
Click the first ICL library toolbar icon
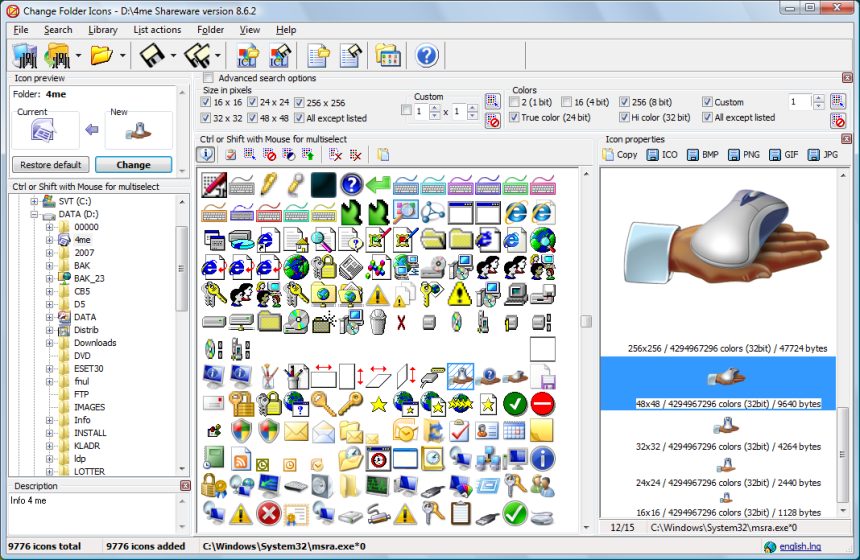pyautogui.click(x=247, y=55)
